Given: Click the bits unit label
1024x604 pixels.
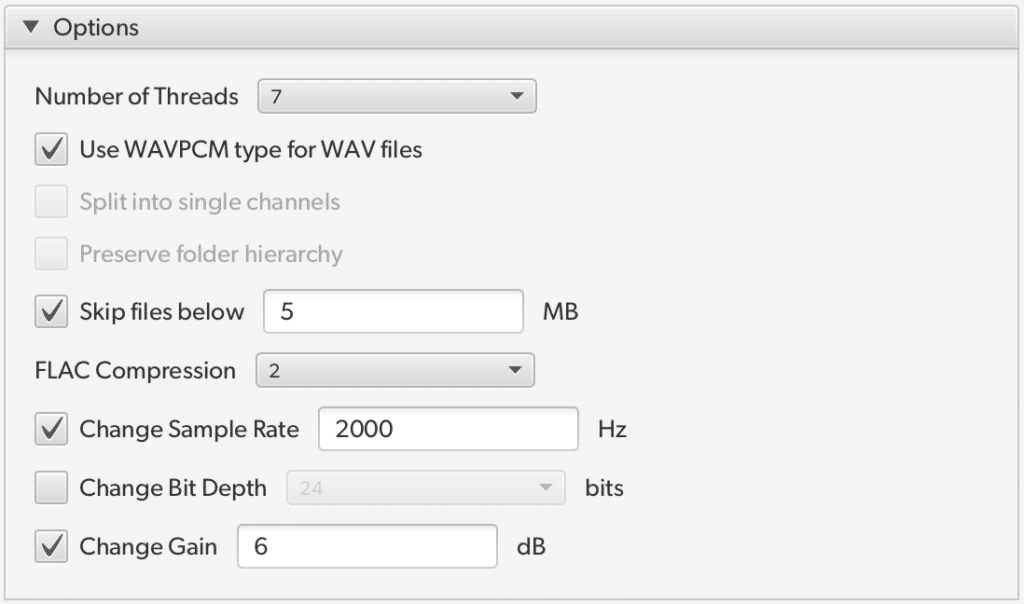Looking at the screenshot, I should tap(604, 488).
